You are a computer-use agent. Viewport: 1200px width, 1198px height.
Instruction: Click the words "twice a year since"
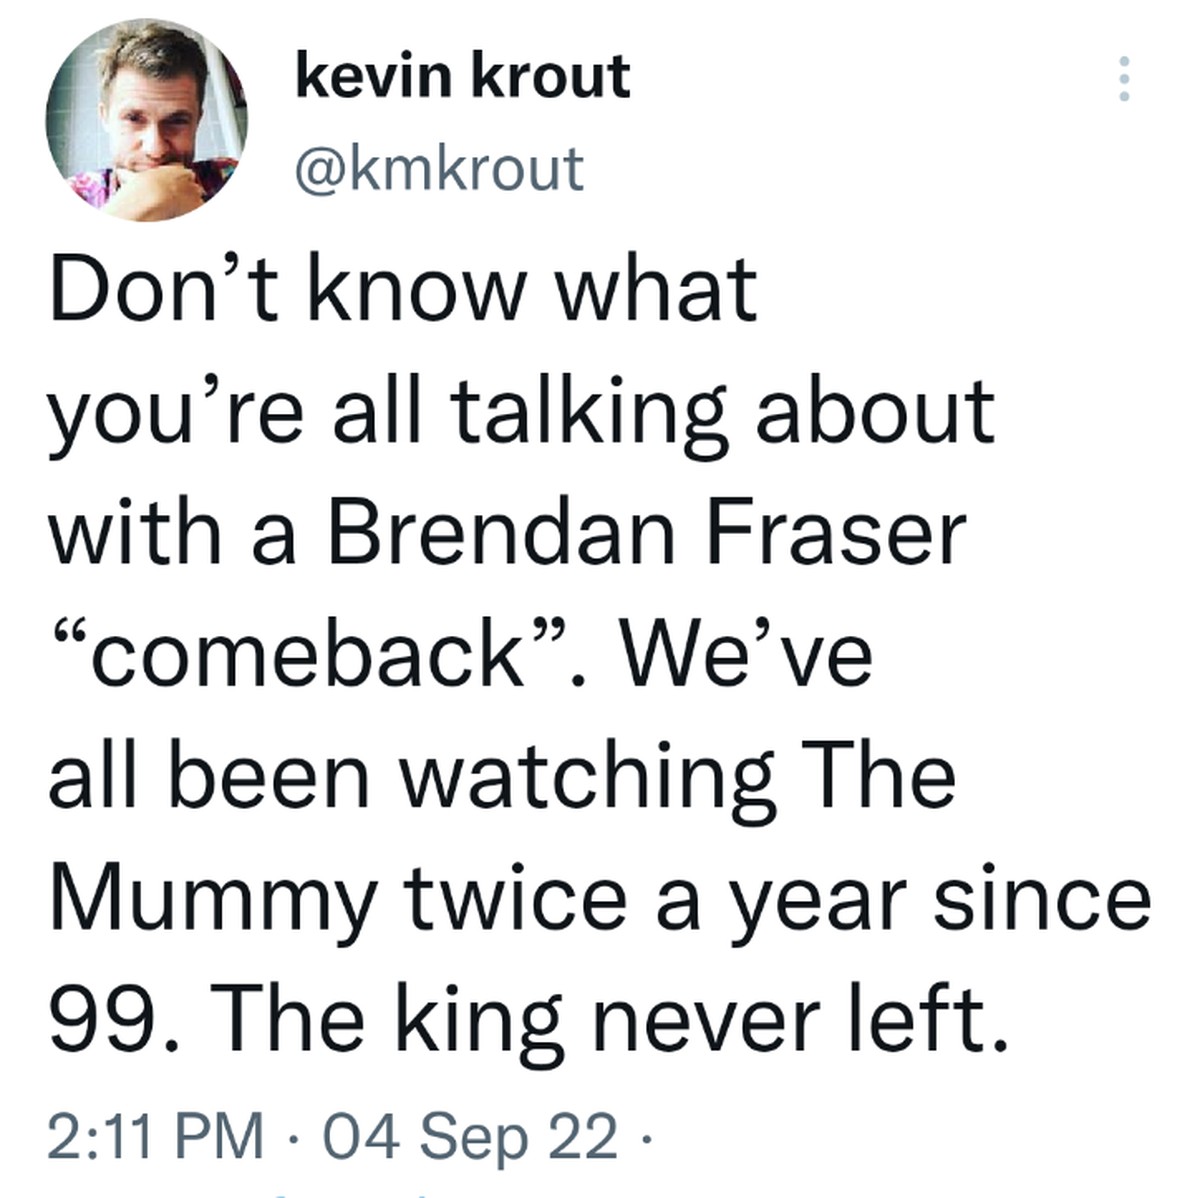pyautogui.click(x=777, y=899)
